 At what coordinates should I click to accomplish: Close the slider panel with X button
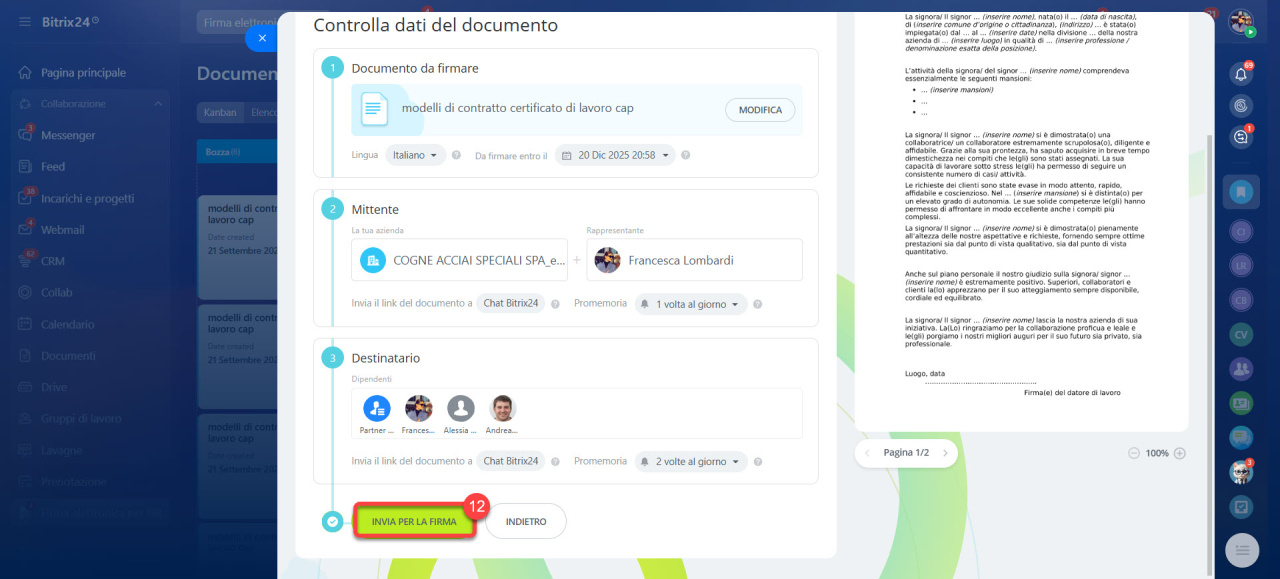pyautogui.click(x=261, y=38)
